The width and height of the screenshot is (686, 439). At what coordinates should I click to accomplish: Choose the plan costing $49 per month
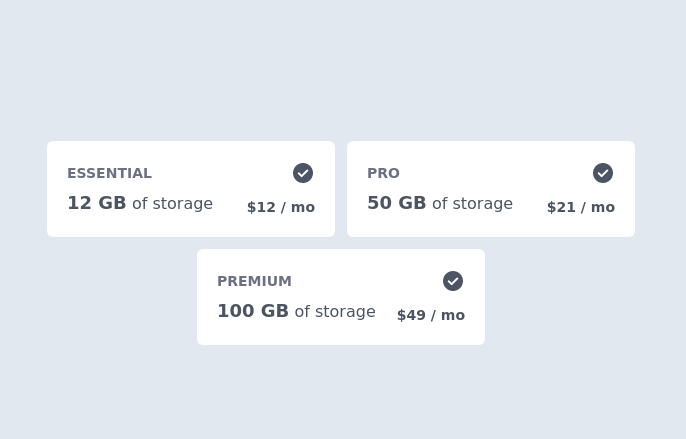(341, 297)
